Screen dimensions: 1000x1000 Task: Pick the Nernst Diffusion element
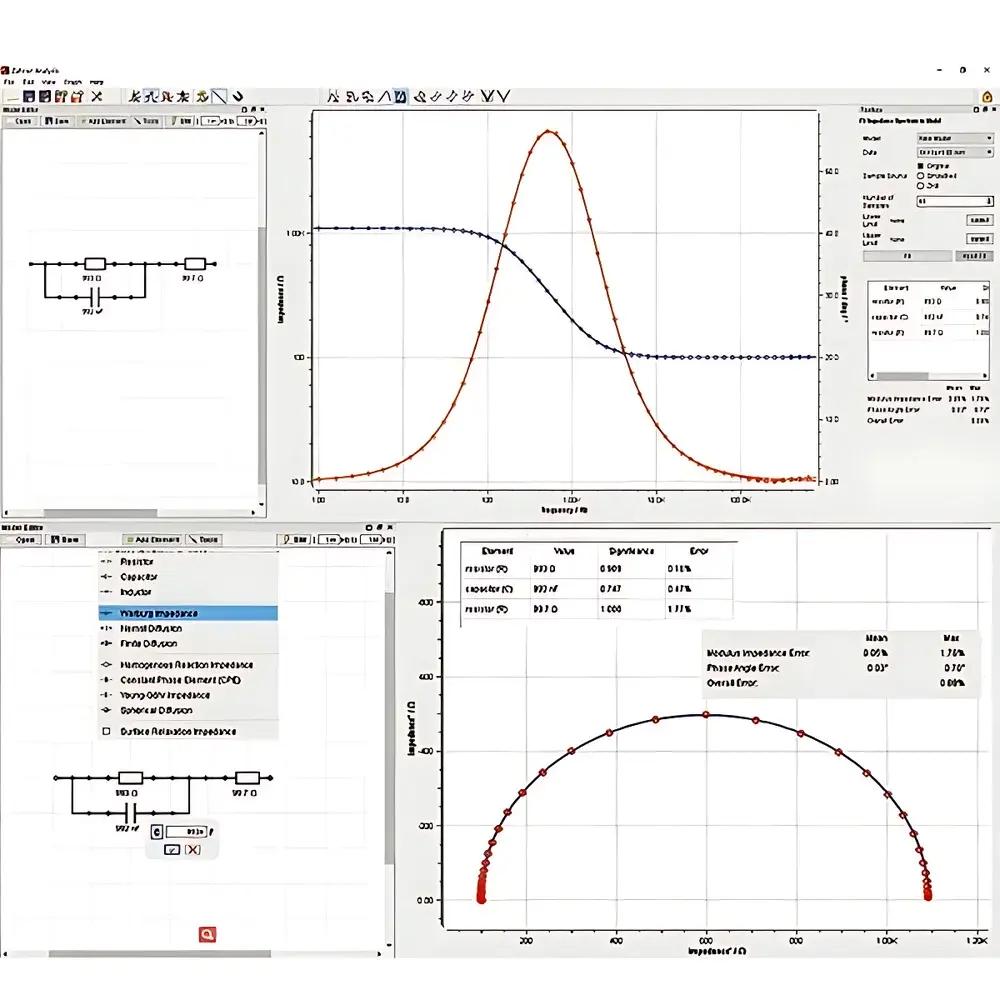180,628
